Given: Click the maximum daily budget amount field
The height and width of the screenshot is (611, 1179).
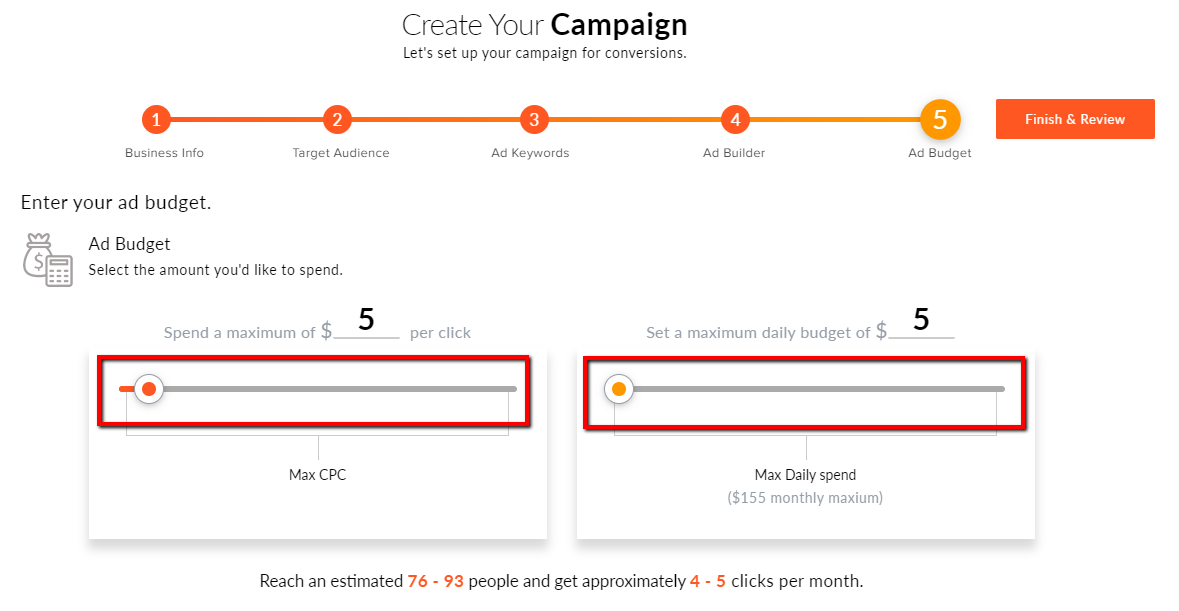Looking at the screenshot, I should pos(921,321).
